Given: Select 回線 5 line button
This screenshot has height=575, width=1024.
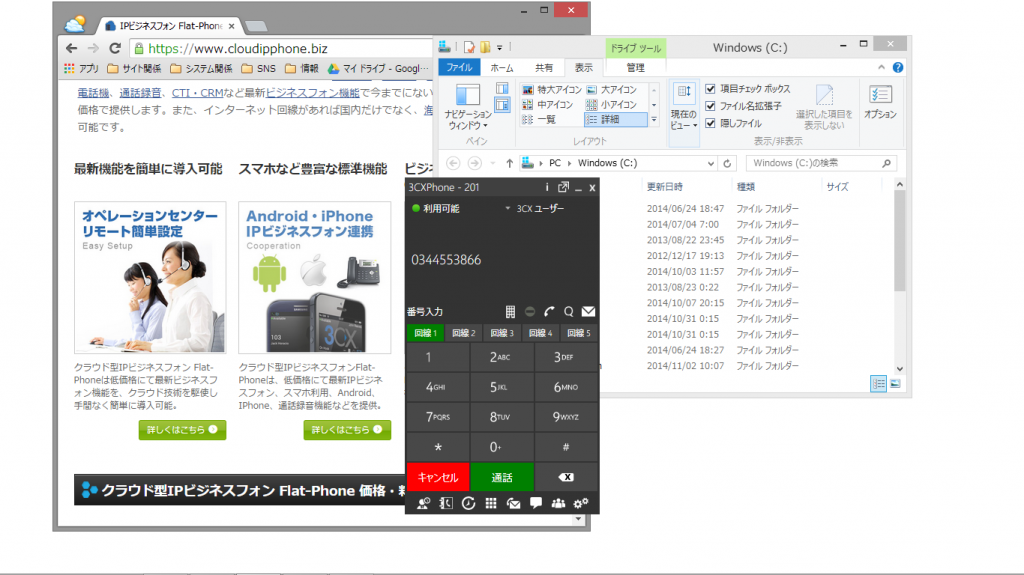Looking at the screenshot, I should (579, 333).
